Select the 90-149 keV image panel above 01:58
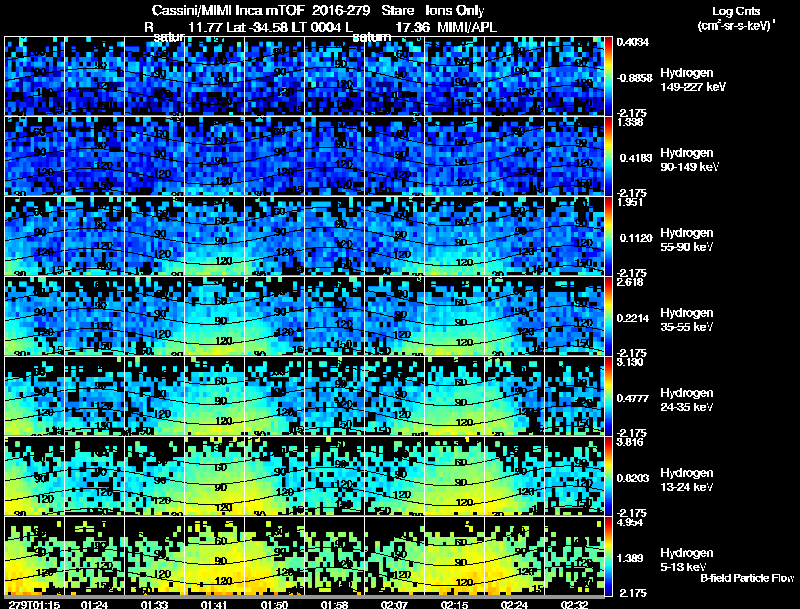The height and width of the screenshot is (609, 800). coord(335,156)
